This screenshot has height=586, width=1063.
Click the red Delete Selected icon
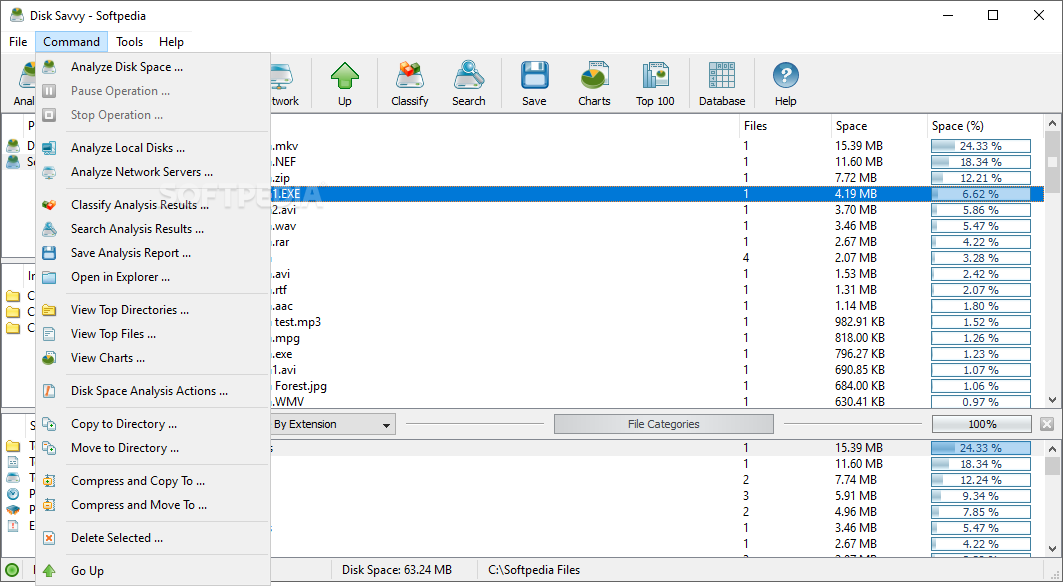tap(49, 538)
